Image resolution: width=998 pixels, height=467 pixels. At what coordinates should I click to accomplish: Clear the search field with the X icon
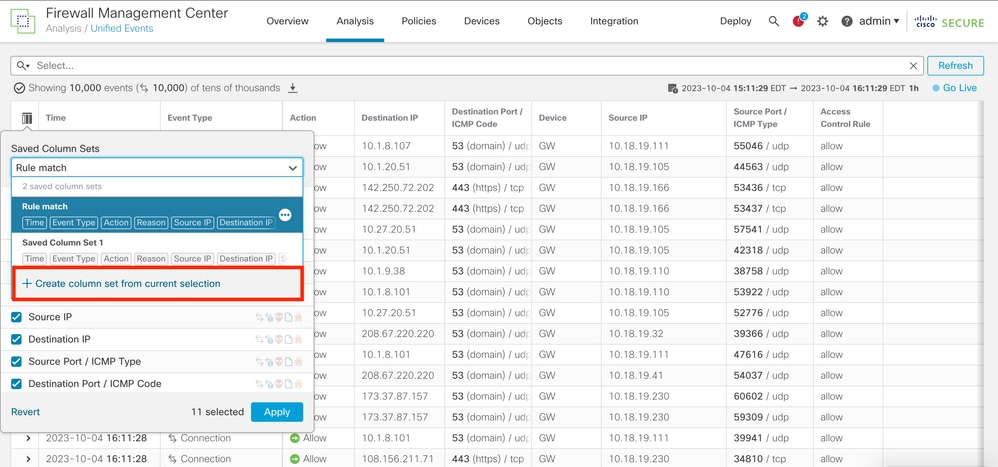click(913, 66)
